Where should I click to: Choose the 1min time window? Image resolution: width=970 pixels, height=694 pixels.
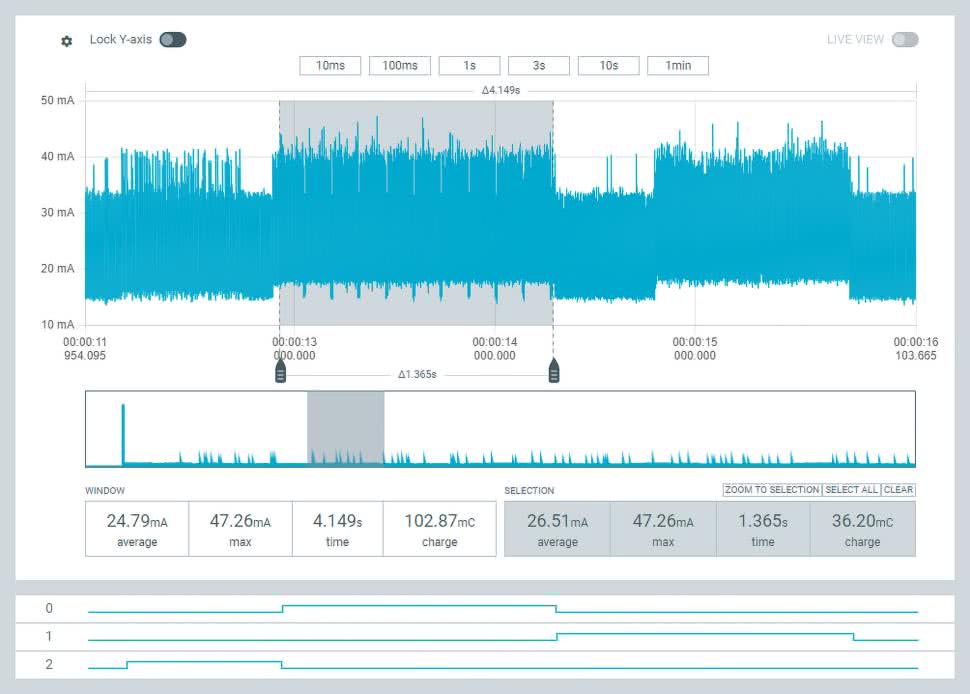(x=678, y=66)
